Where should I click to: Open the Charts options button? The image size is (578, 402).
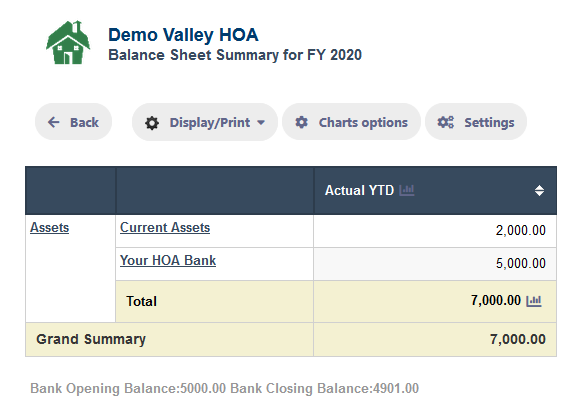click(351, 122)
